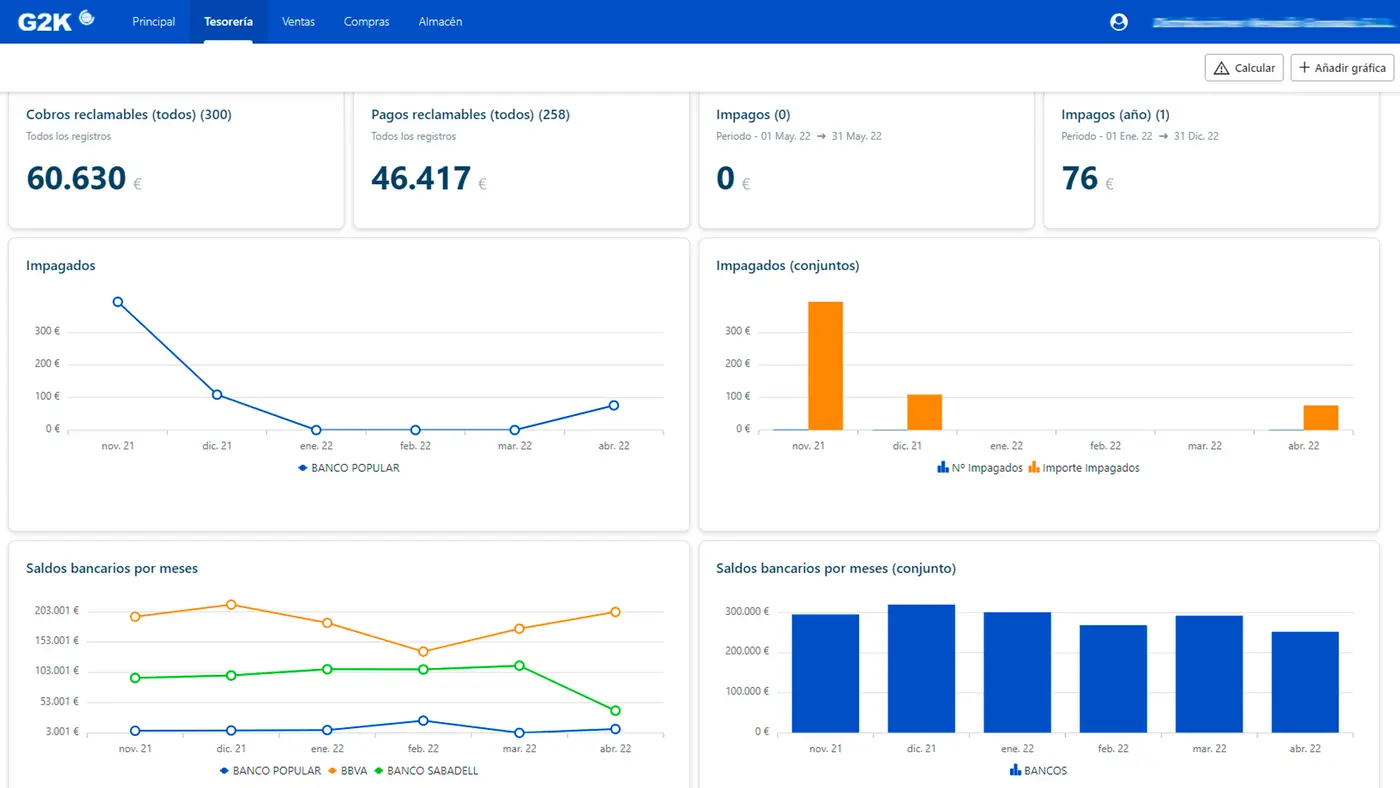Screen dimensions: 1400x788
Task: Click the 'Saldos bancarios por meses' chart title
Action: click(x=112, y=569)
